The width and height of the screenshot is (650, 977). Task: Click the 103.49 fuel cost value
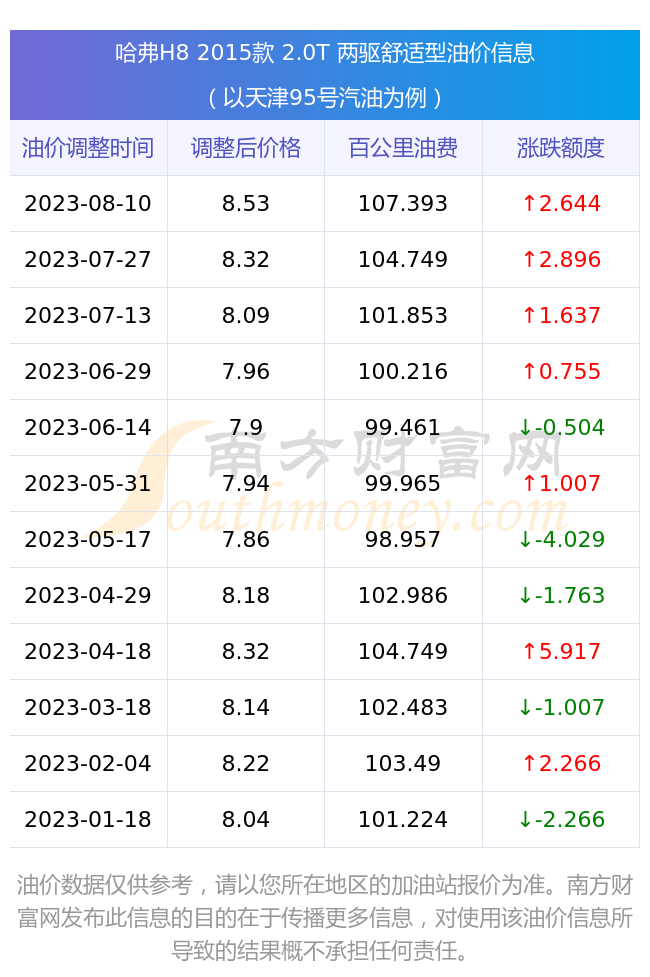(403, 763)
